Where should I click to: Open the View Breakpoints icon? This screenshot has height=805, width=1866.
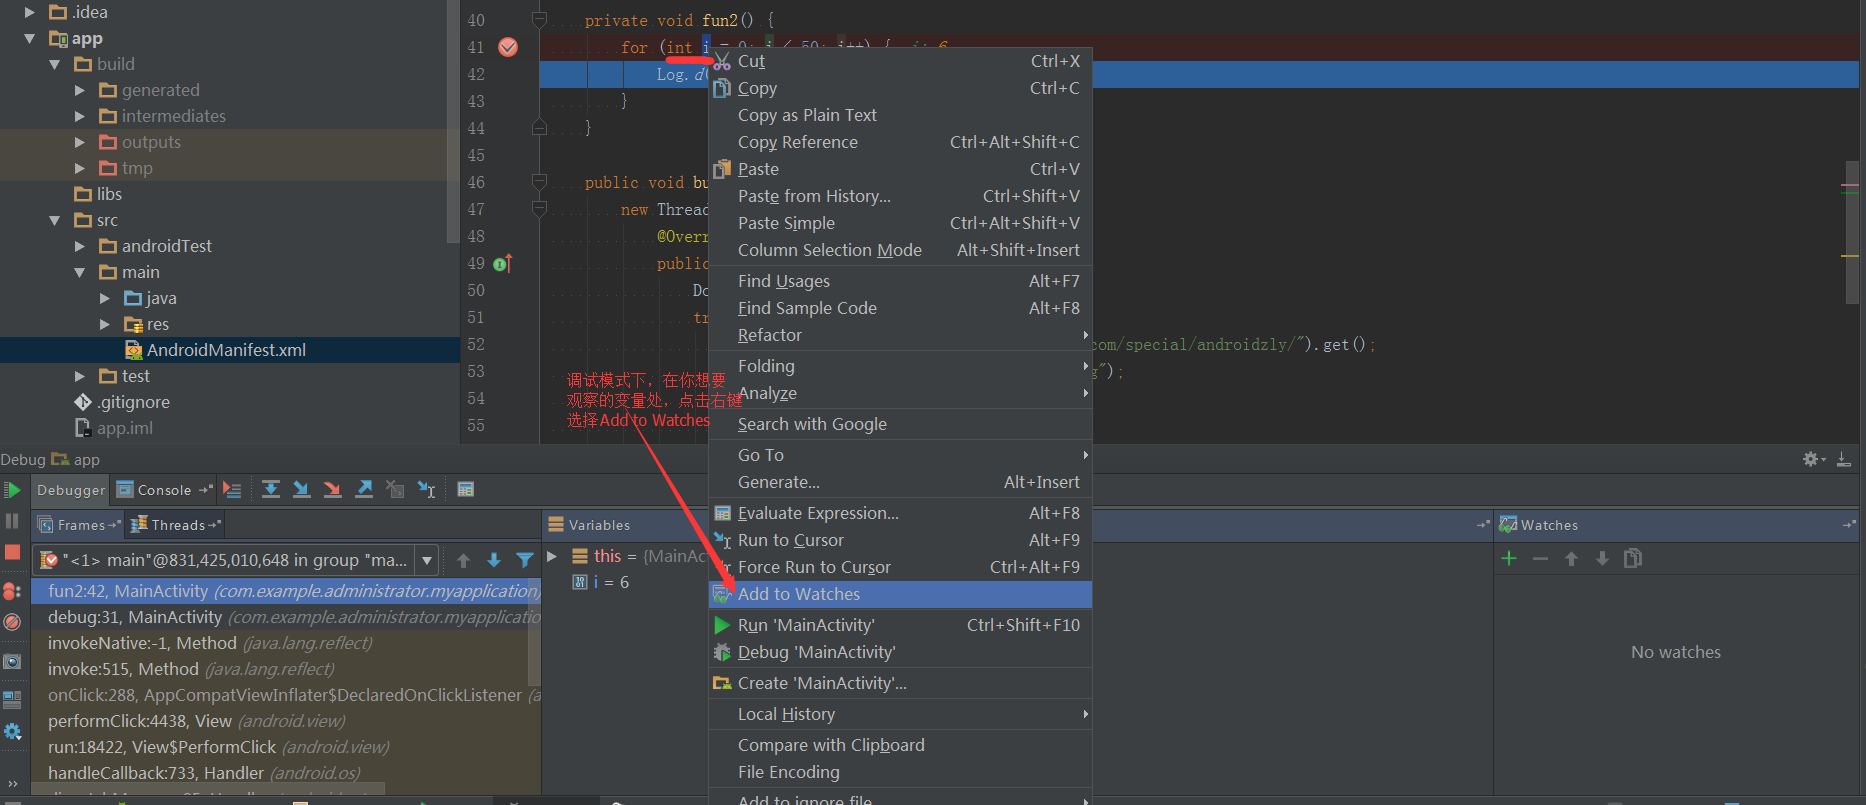[x=12, y=591]
